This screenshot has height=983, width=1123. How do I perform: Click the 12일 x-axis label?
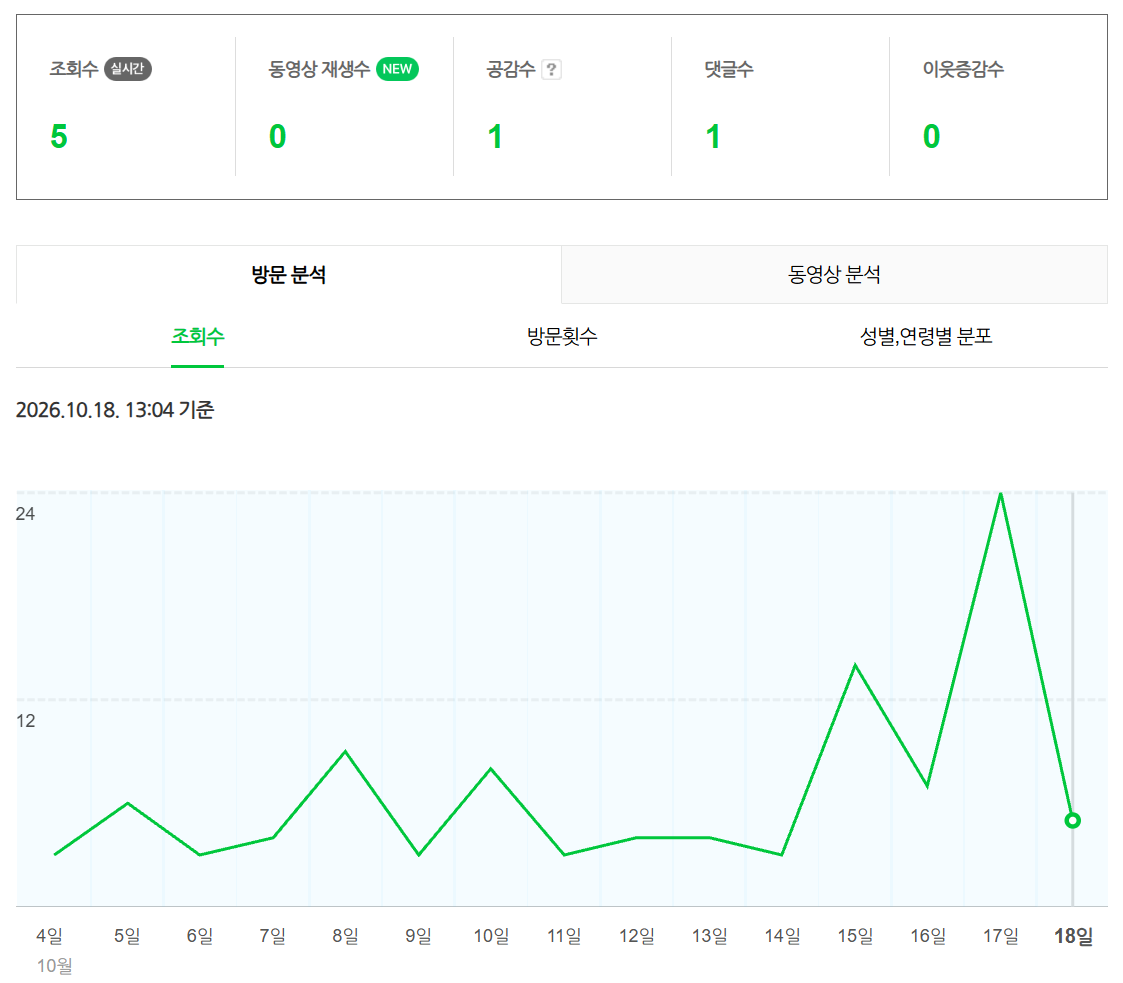tap(637, 936)
